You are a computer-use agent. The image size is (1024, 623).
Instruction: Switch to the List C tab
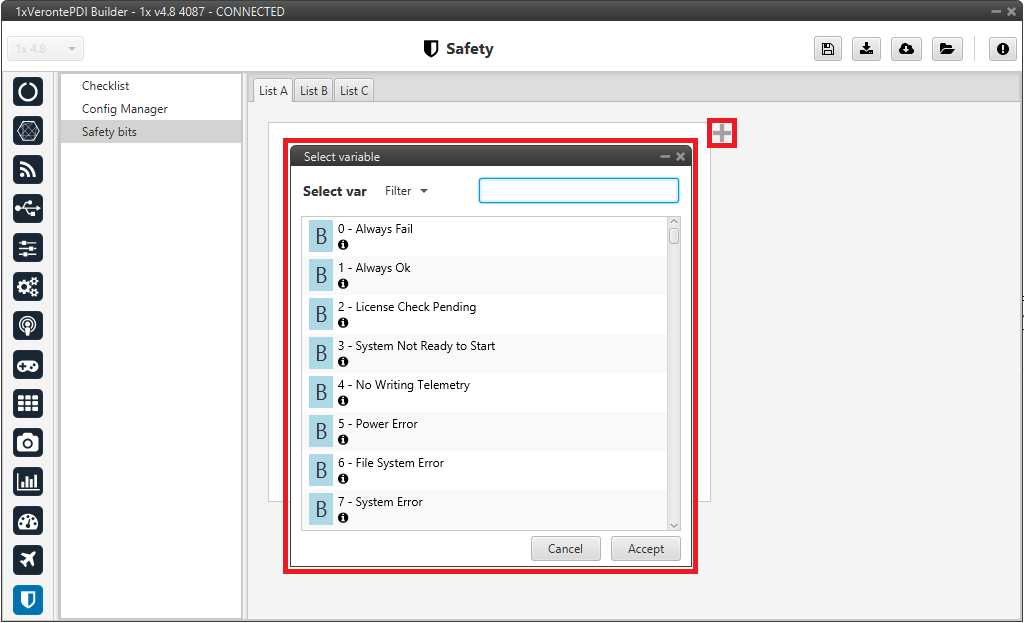coord(354,91)
